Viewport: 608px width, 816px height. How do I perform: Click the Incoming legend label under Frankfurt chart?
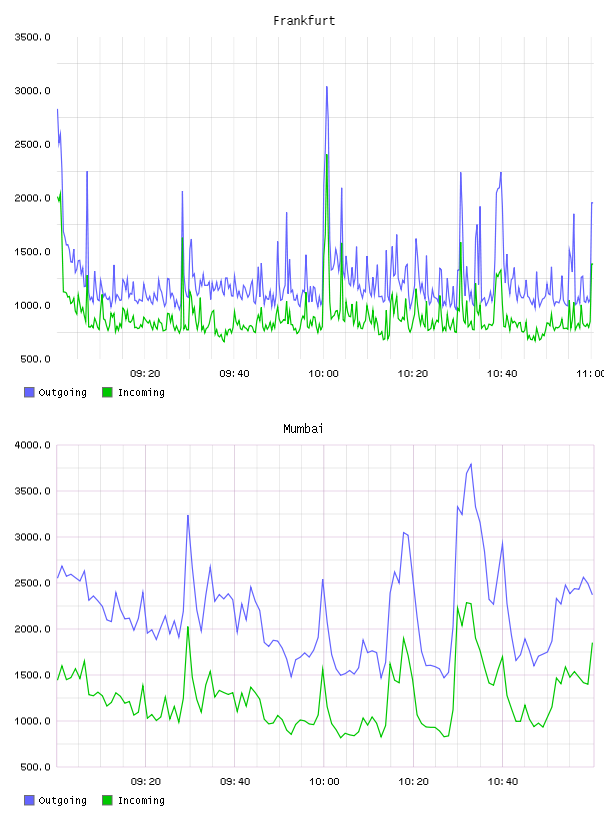[x=141, y=393]
